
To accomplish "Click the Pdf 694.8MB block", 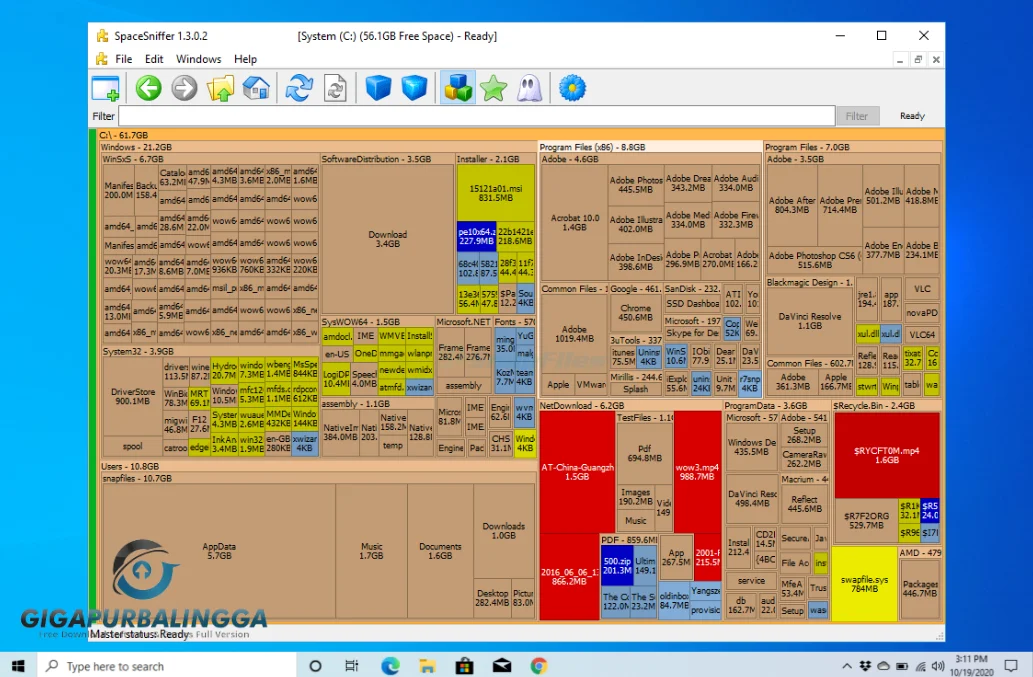I will (644, 453).
